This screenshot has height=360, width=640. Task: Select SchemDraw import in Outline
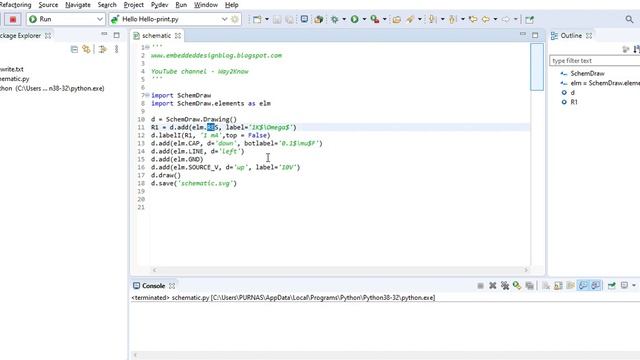click(587, 73)
